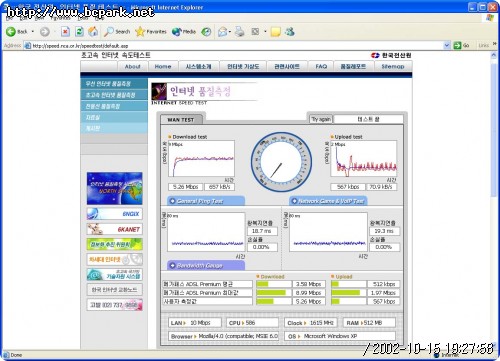Click the 18.7 ms ping delay value
This screenshot has width=500, height=361.
click(x=262, y=231)
